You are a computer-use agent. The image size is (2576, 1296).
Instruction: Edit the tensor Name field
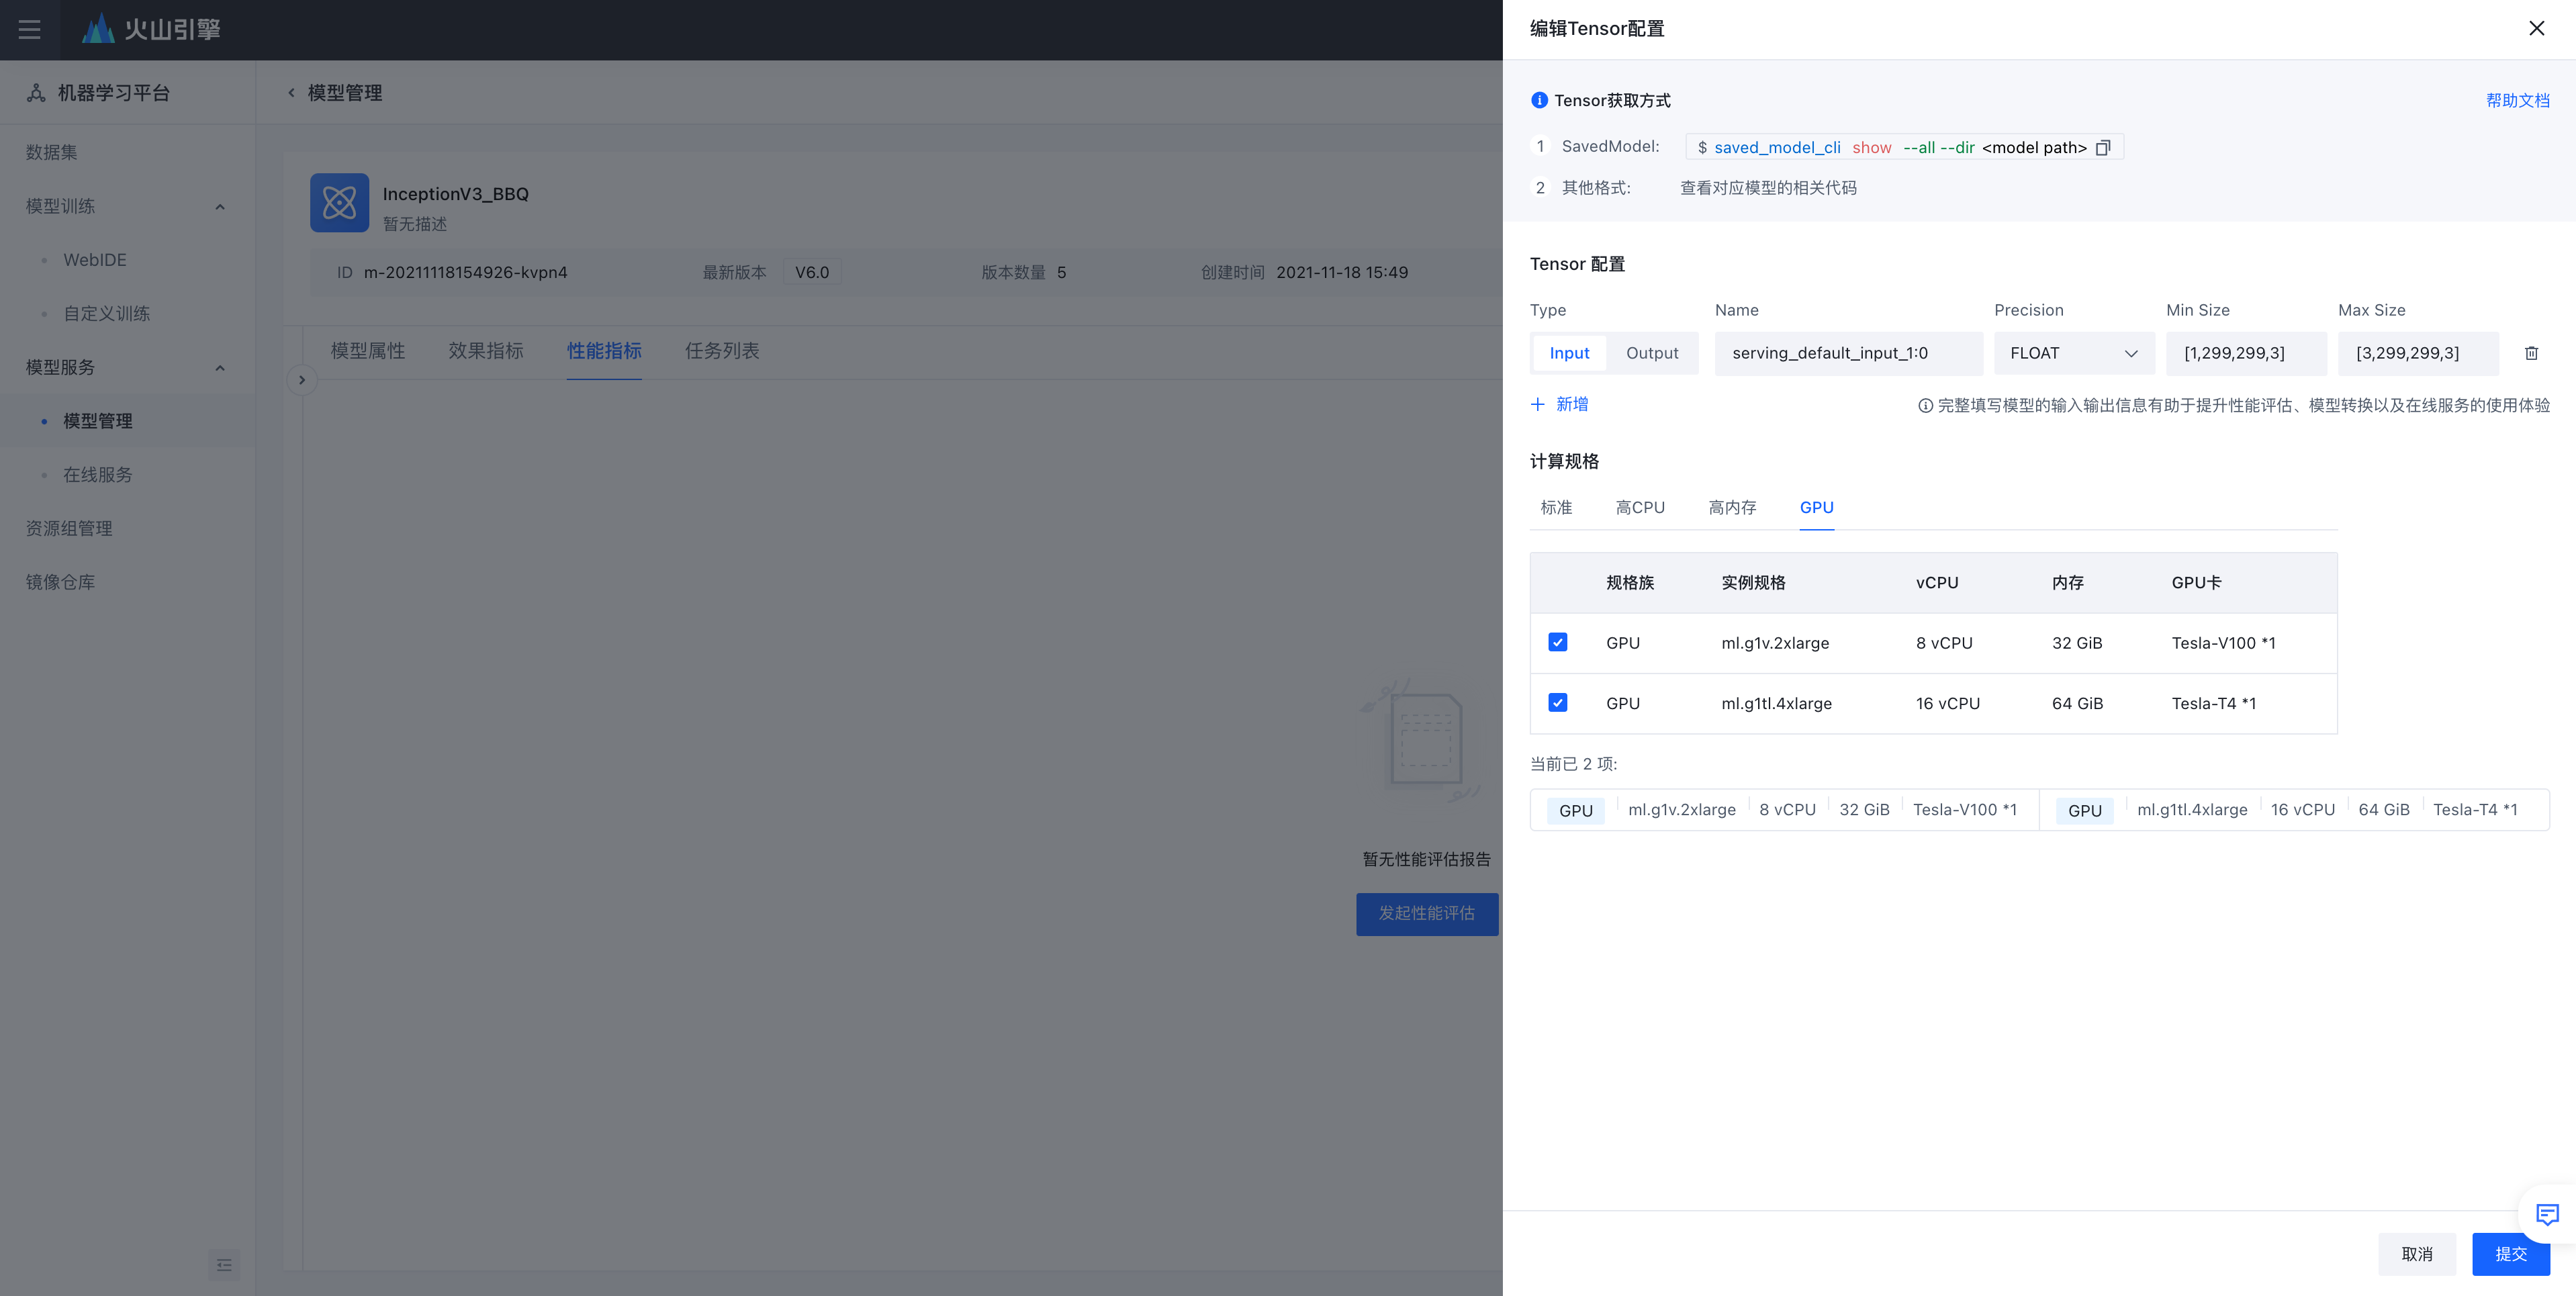click(x=1848, y=353)
